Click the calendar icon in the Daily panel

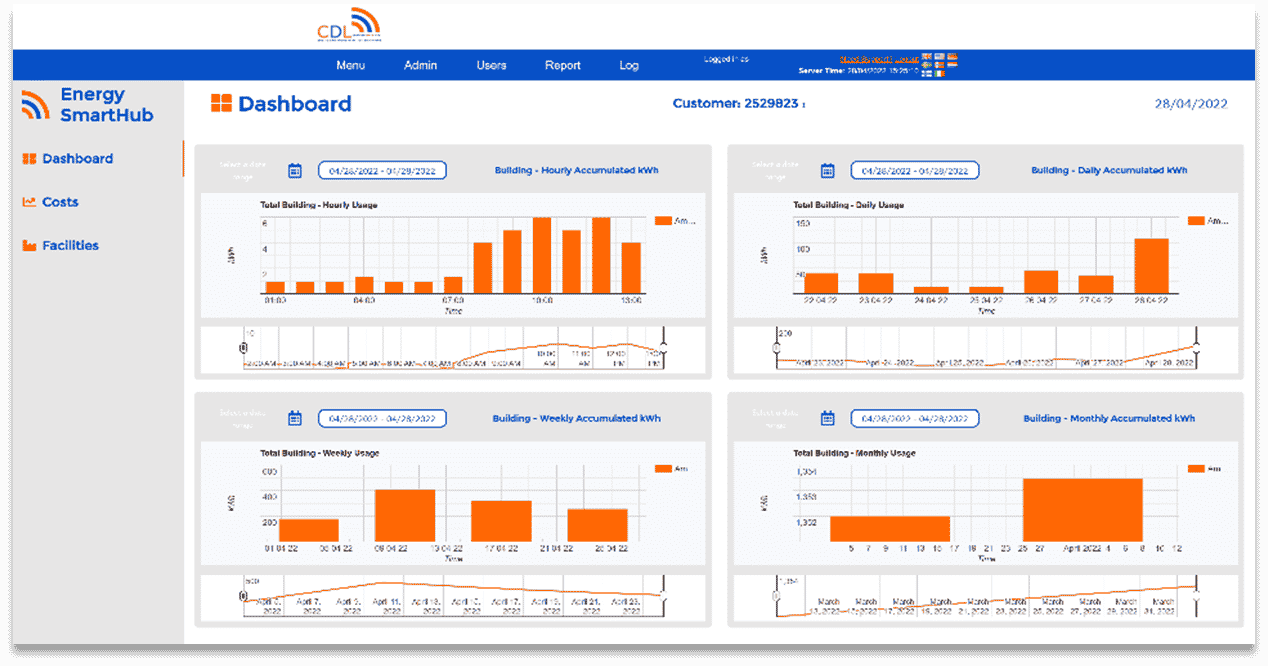pos(827,171)
